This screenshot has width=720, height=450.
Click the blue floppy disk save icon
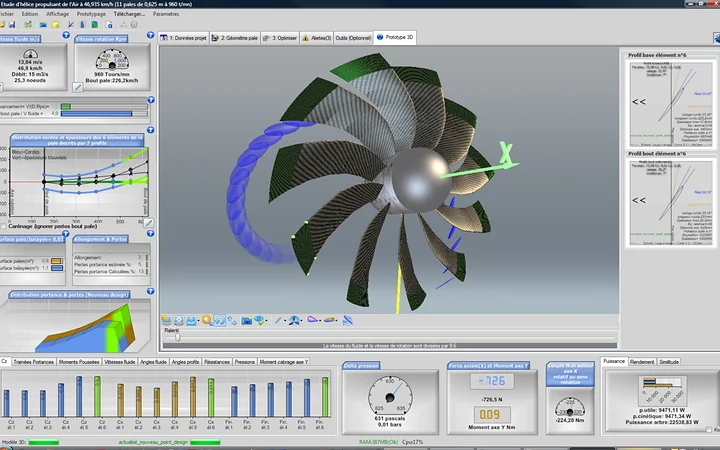[12, 24]
